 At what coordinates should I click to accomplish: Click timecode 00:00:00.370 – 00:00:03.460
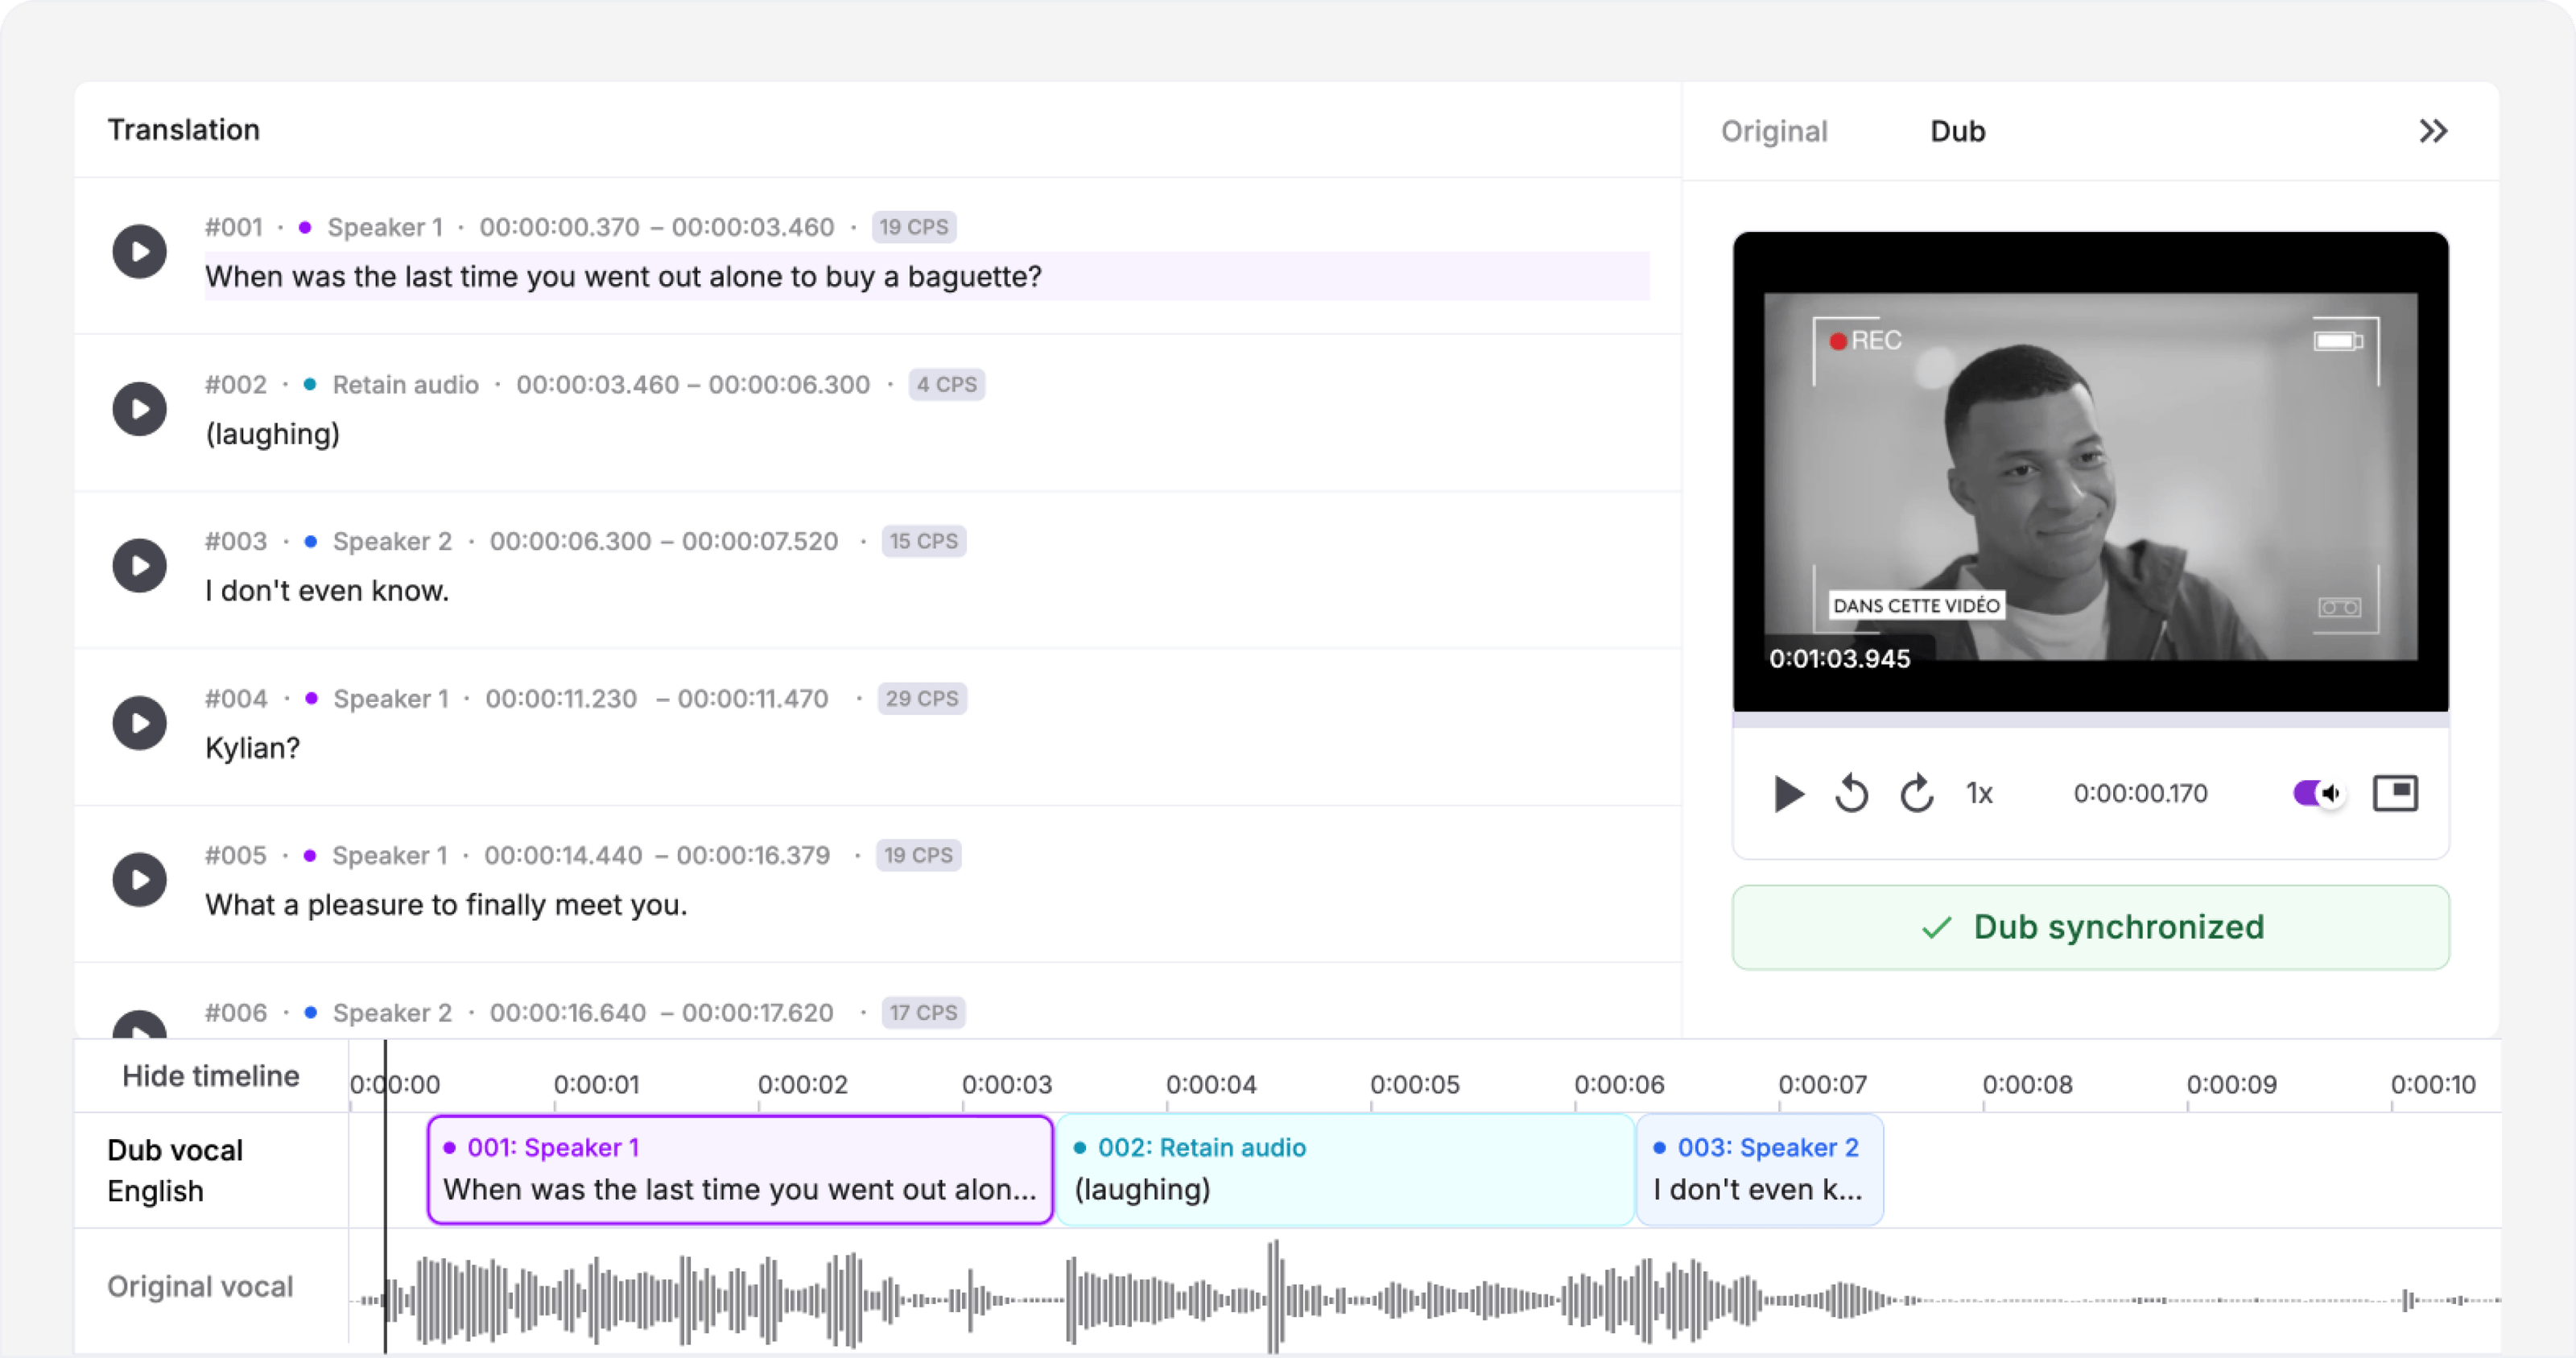(656, 227)
